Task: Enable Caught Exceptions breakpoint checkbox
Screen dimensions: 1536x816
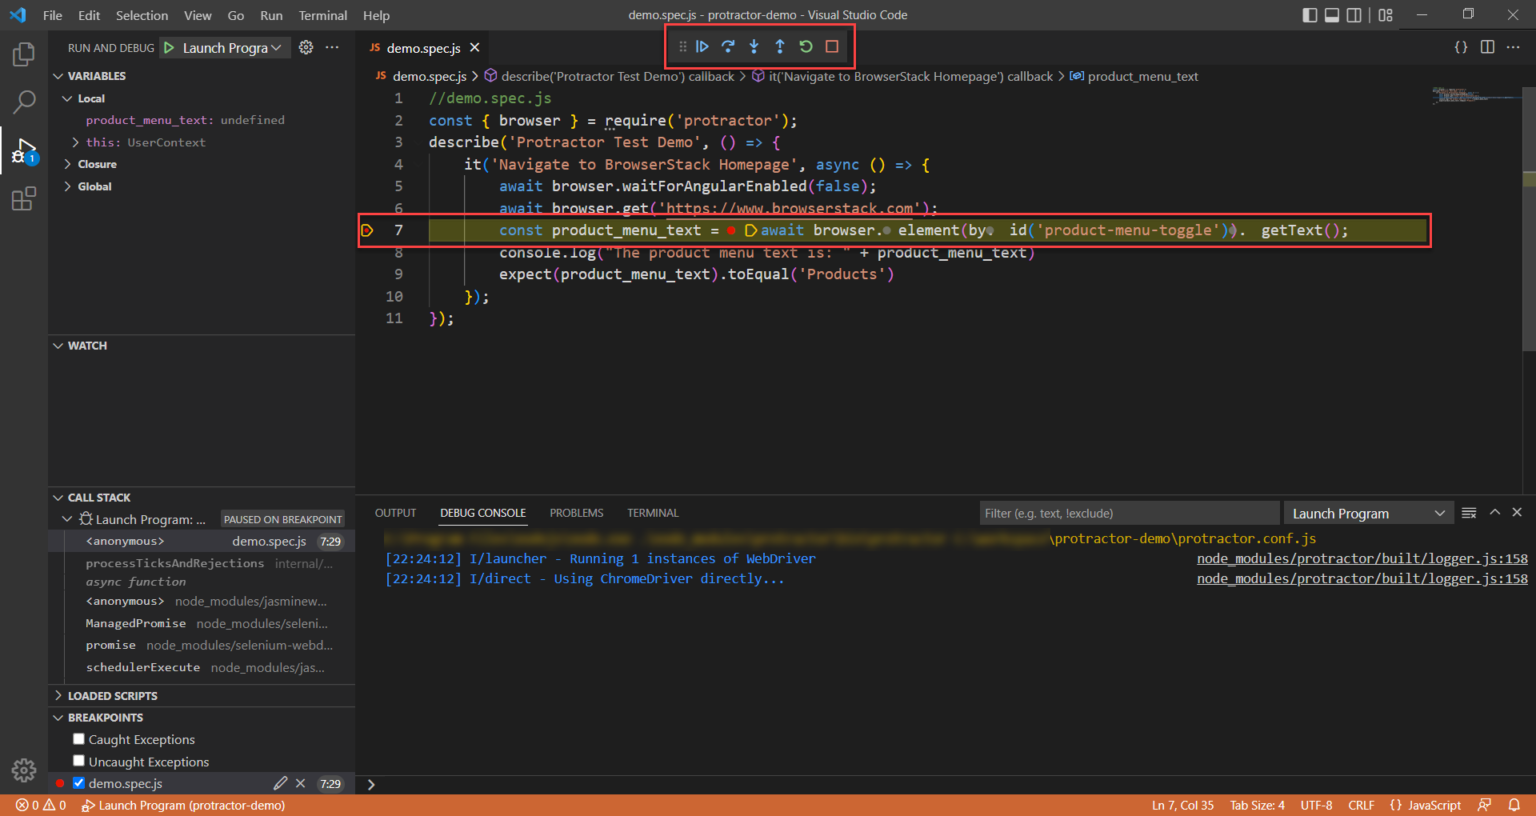Action: click(79, 739)
